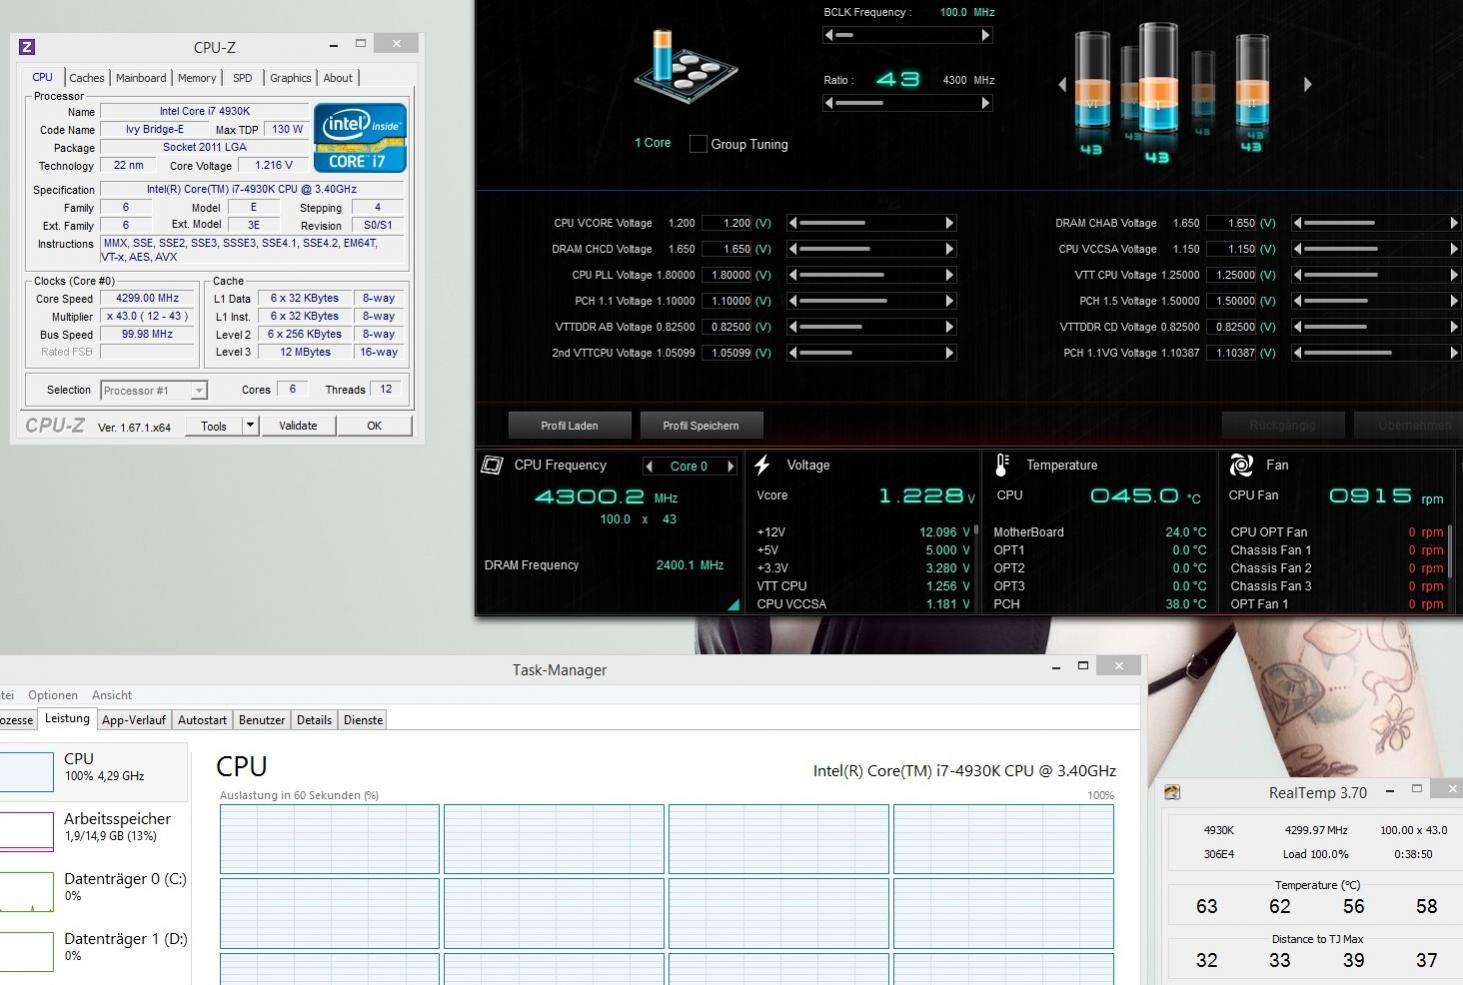The width and height of the screenshot is (1463, 985).
Task: Select previous core in CPU Frequency panel
Action: (649, 466)
